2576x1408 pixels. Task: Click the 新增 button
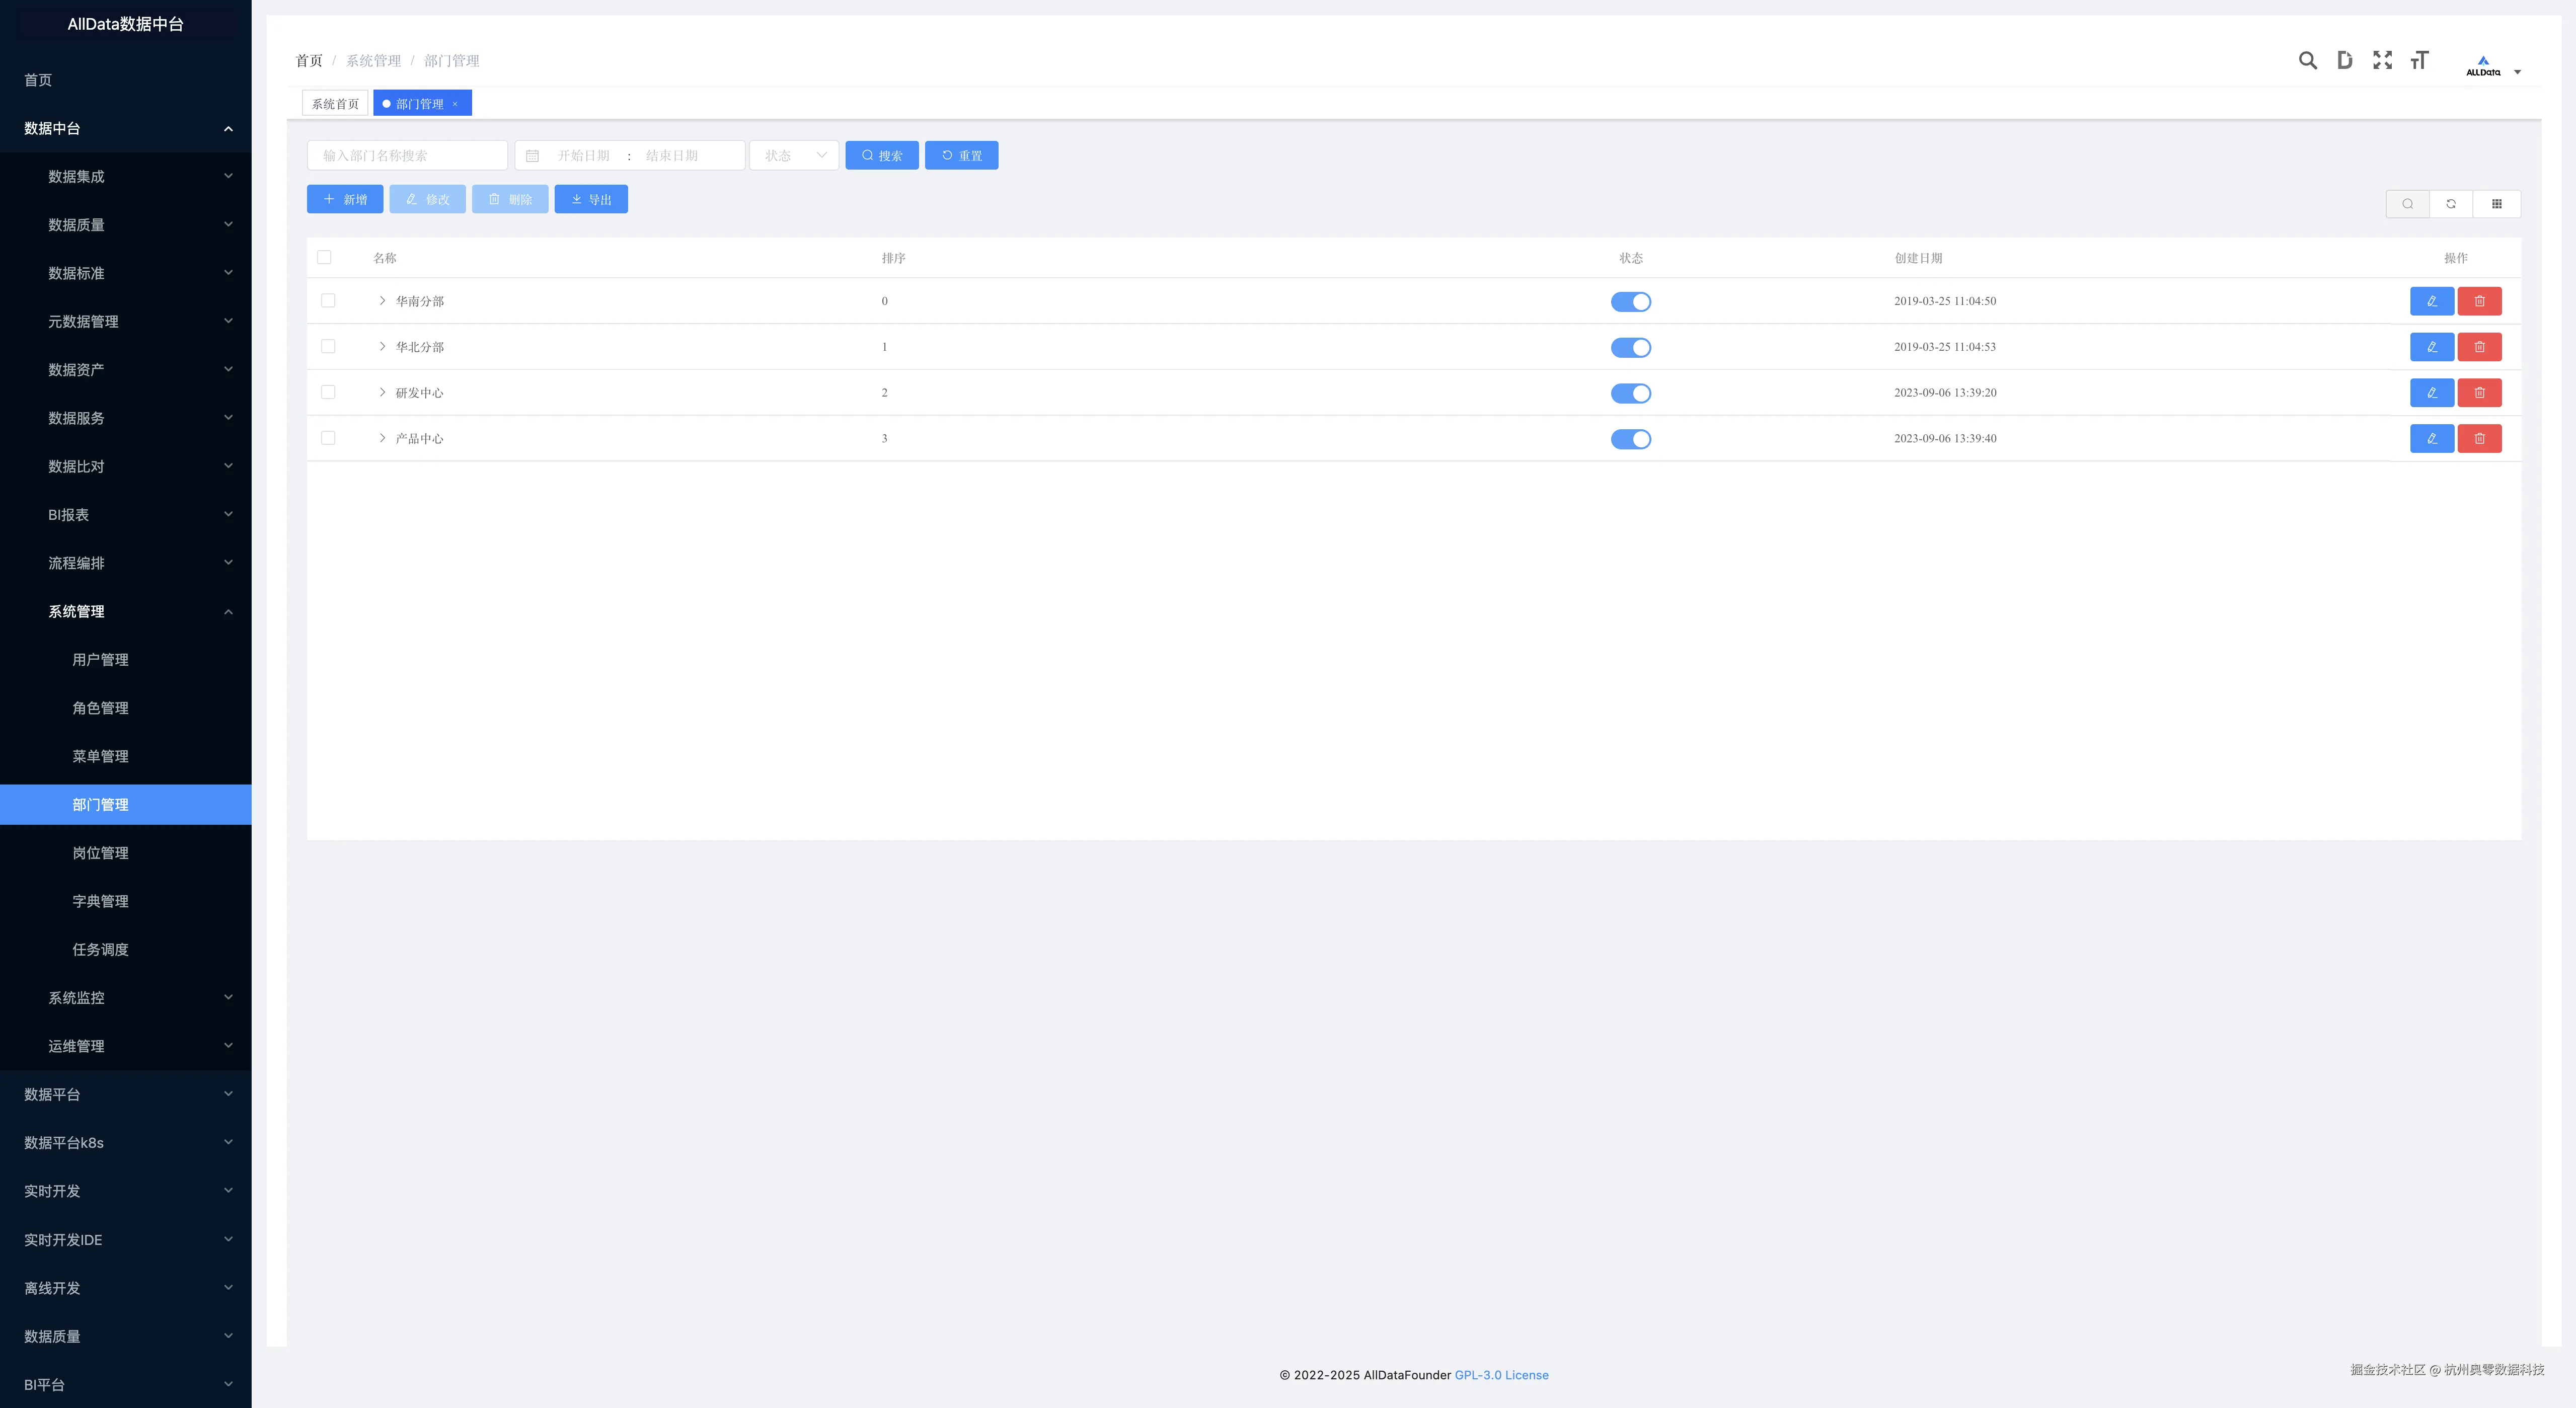point(345,200)
